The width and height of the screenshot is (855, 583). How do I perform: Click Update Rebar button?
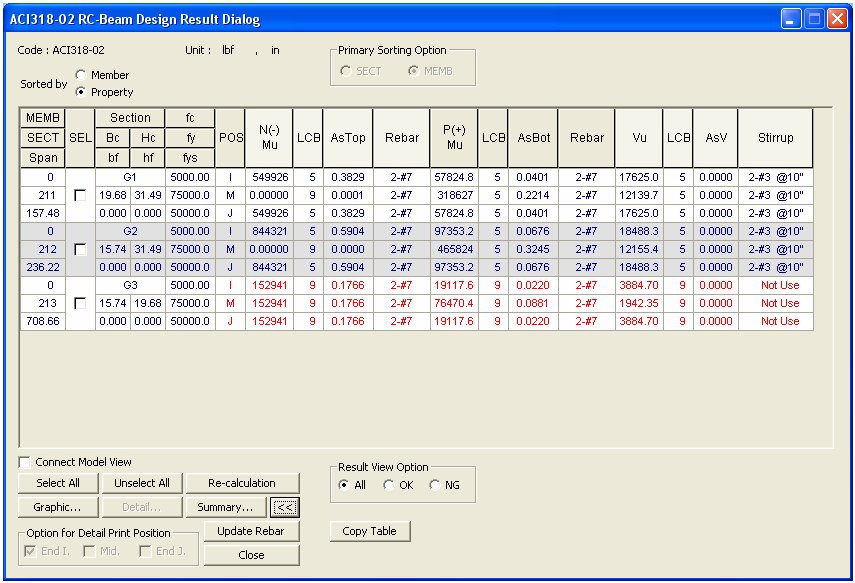click(x=251, y=531)
